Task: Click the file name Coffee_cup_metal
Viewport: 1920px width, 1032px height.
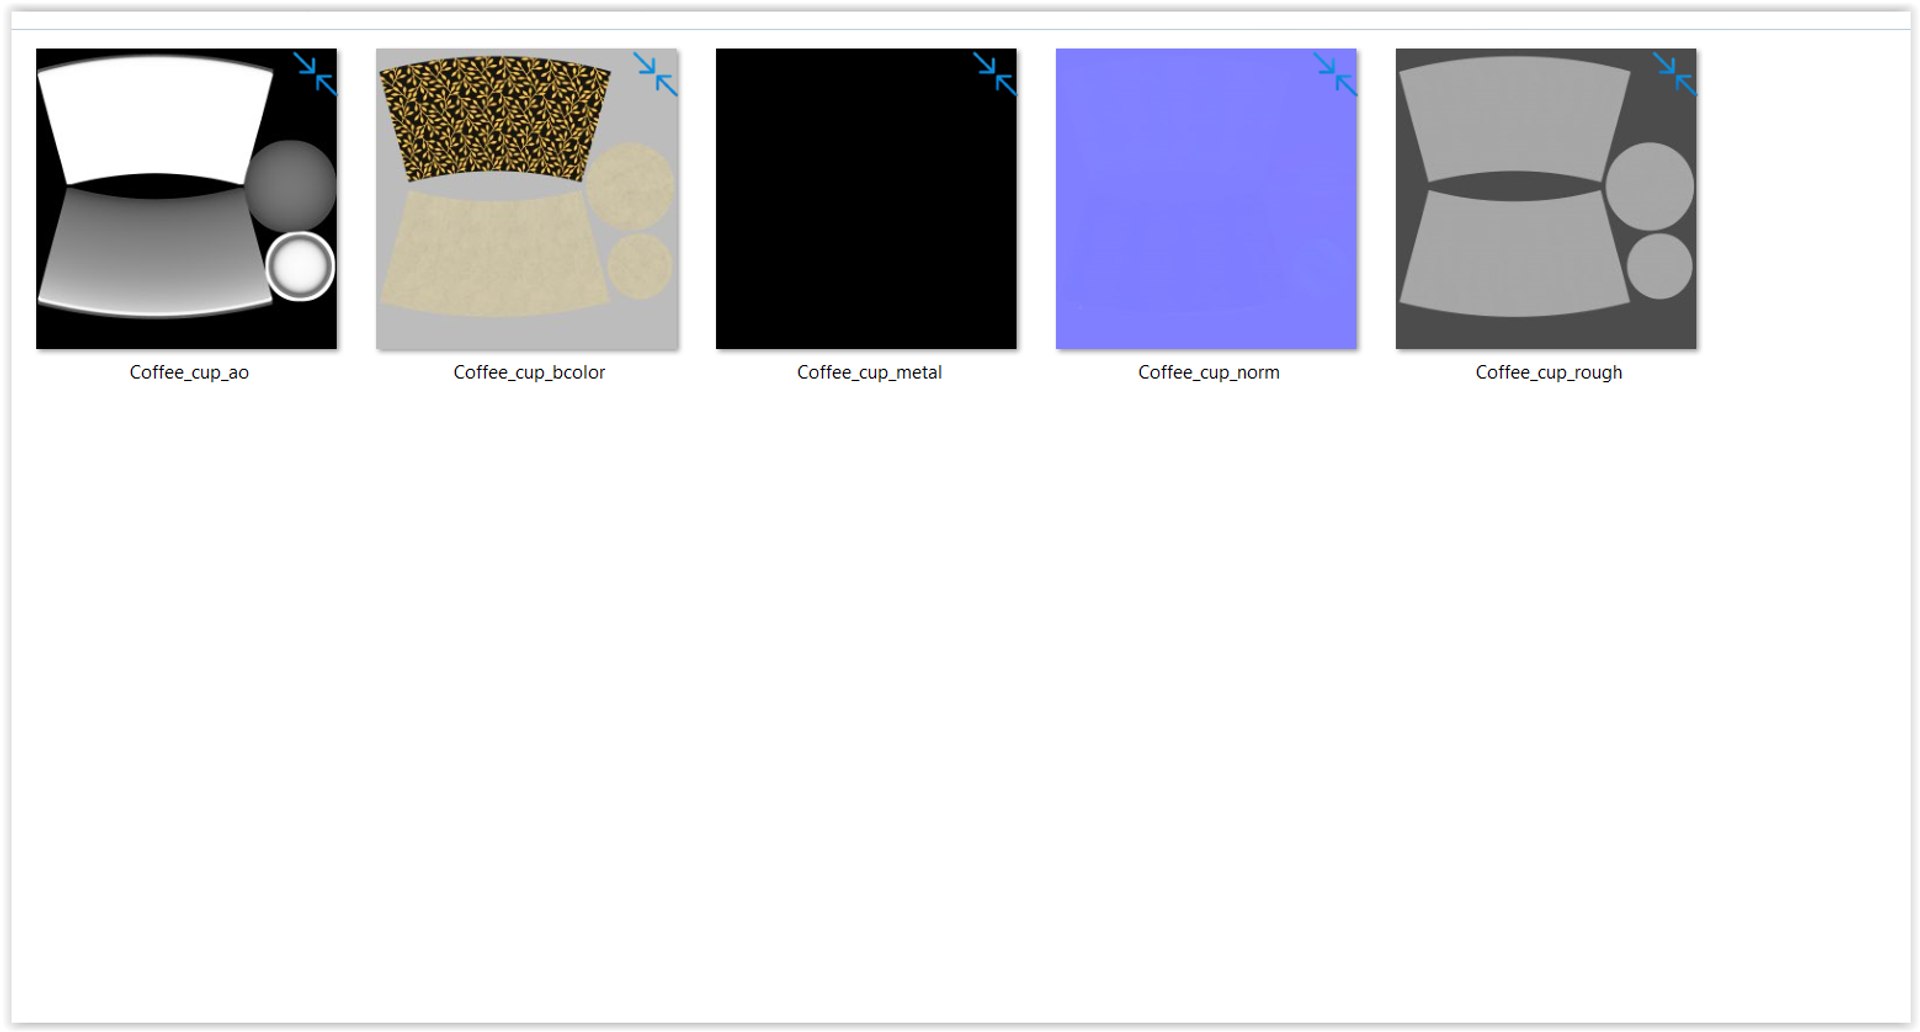Action: (x=869, y=372)
